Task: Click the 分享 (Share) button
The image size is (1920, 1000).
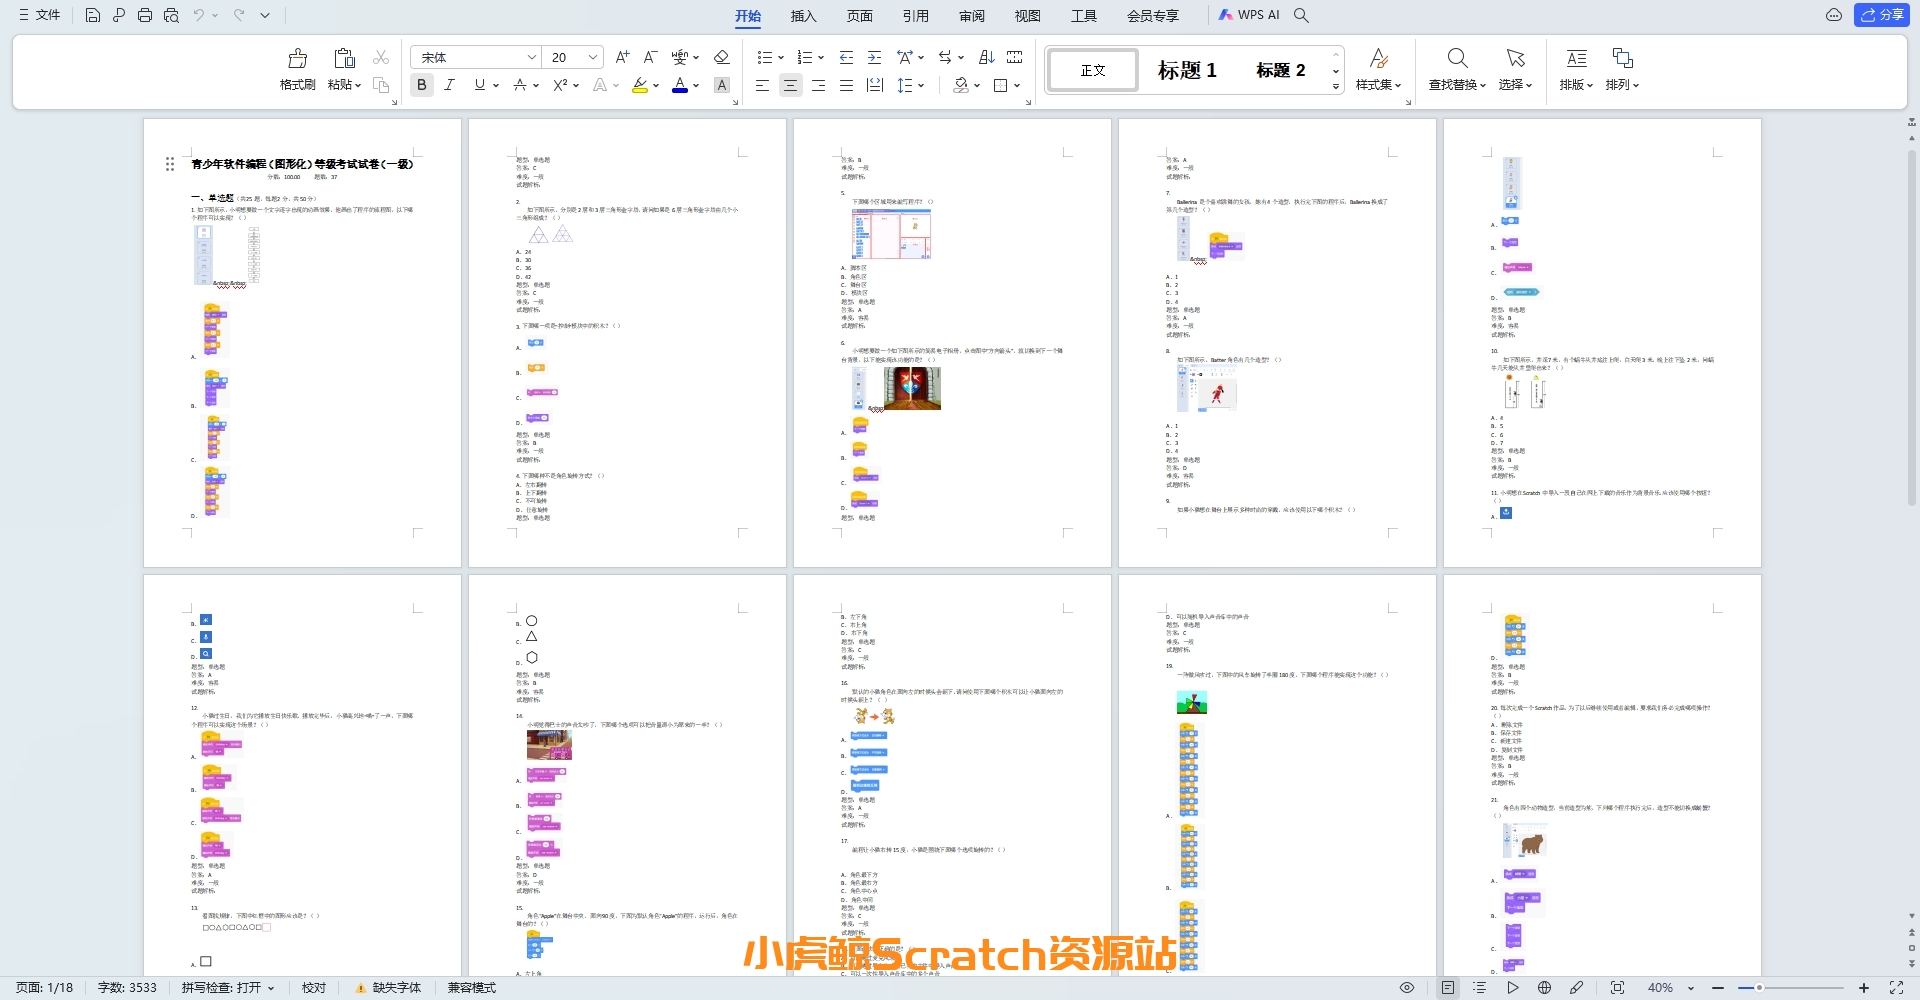Action: click(x=1882, y=15)
